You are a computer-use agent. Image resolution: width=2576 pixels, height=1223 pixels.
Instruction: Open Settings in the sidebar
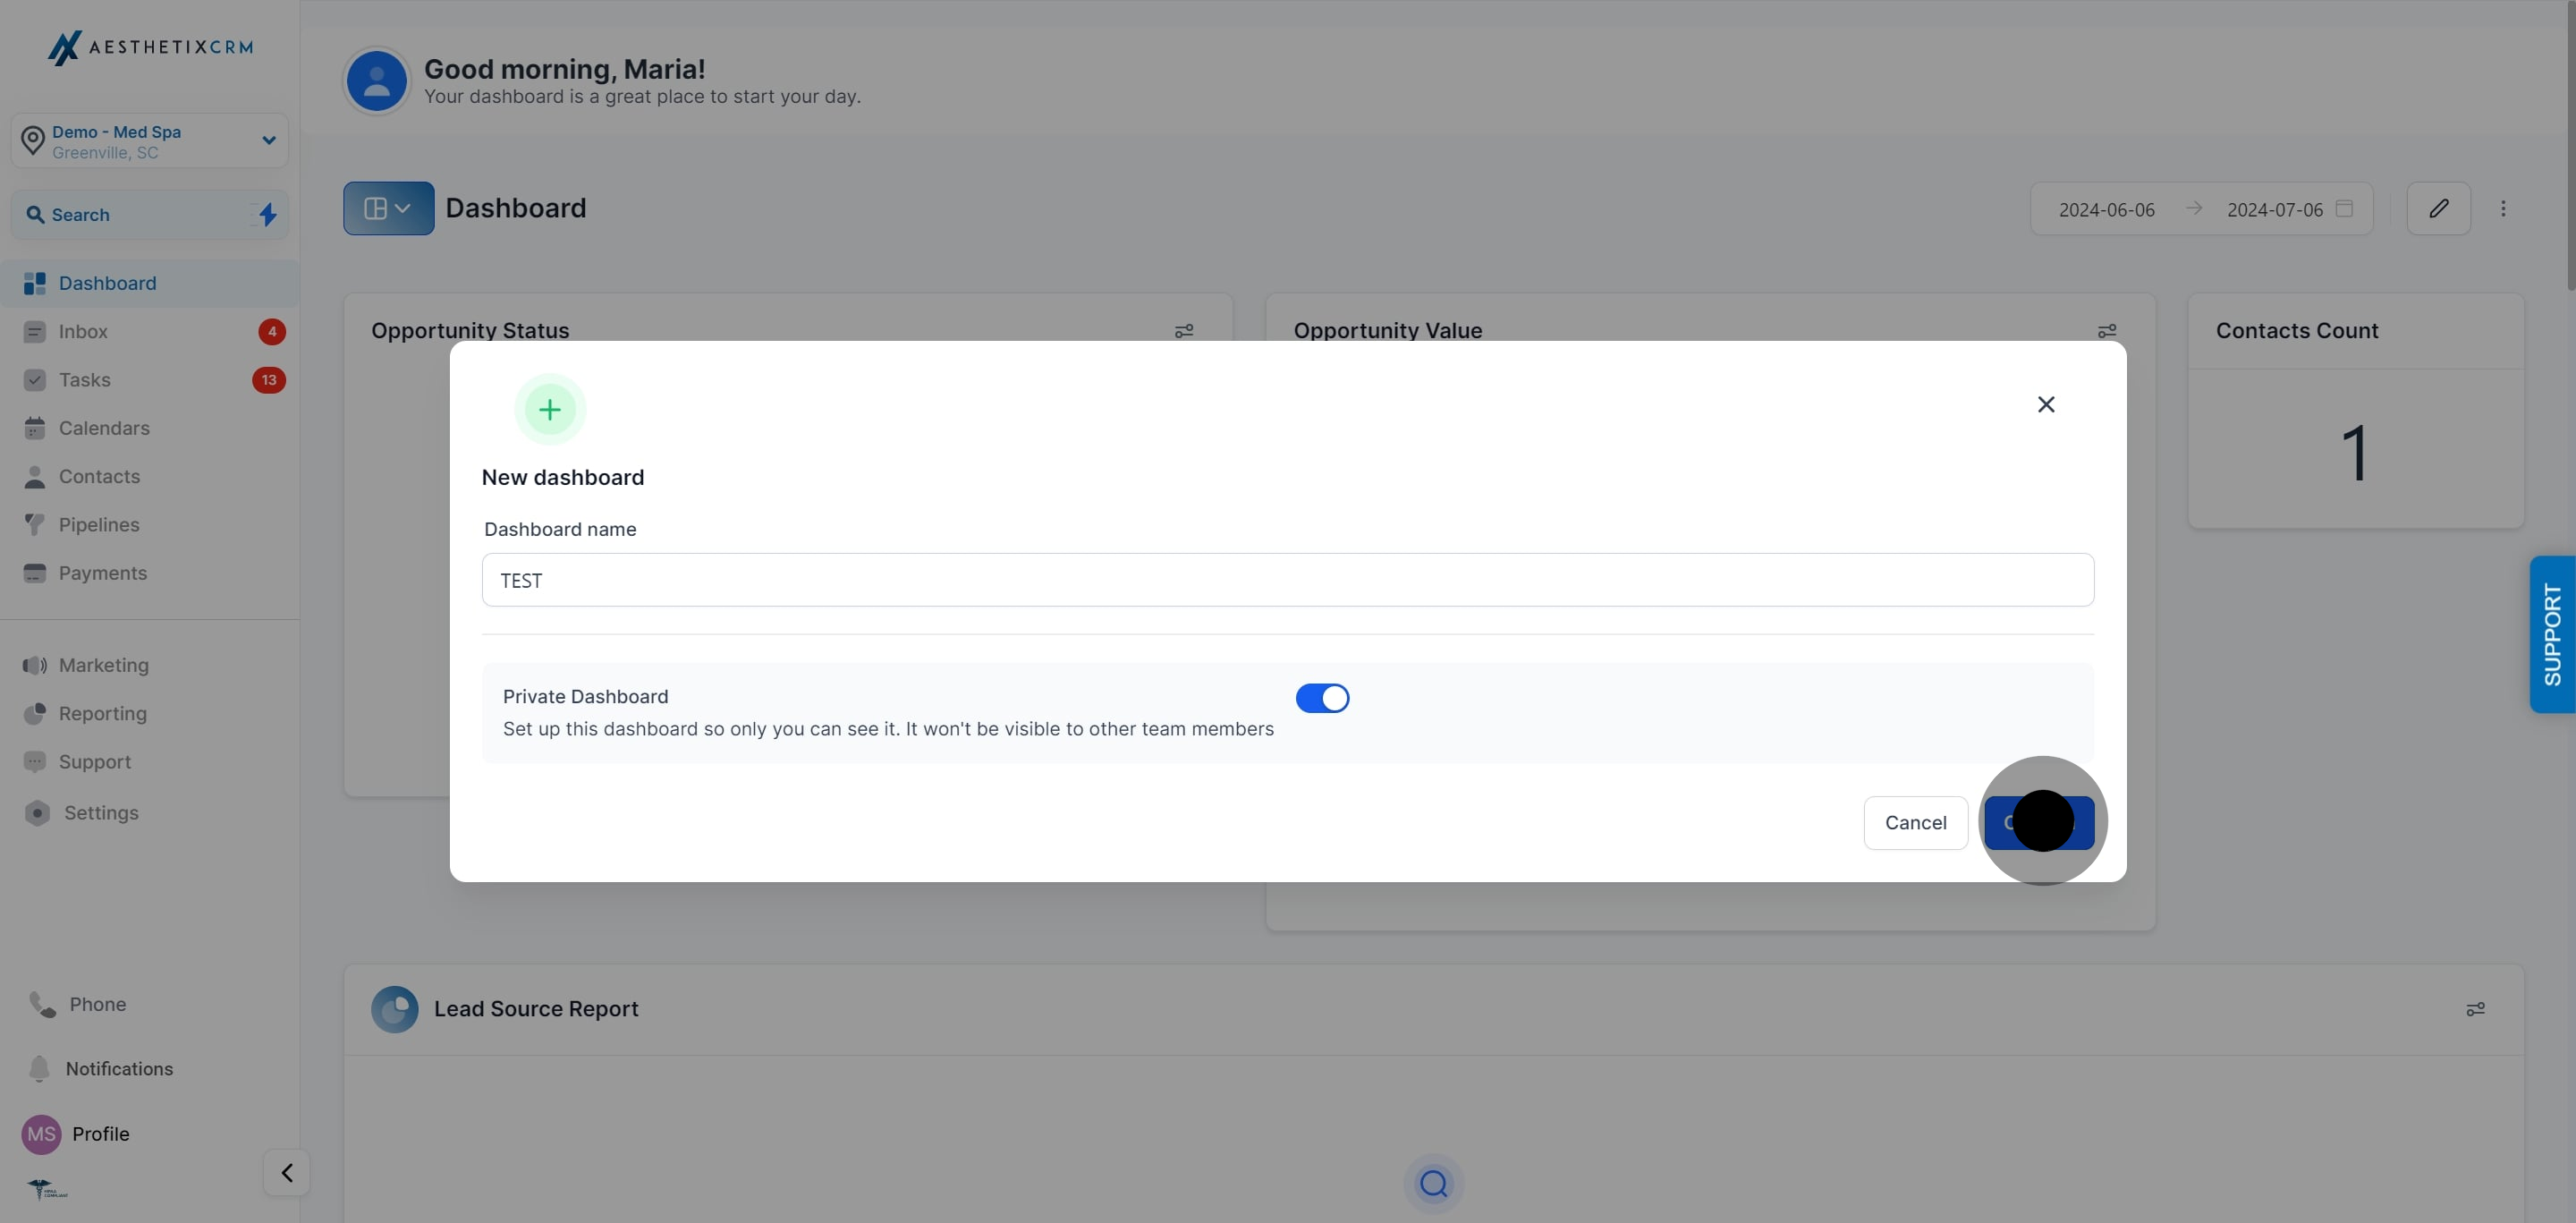[150, 813]
